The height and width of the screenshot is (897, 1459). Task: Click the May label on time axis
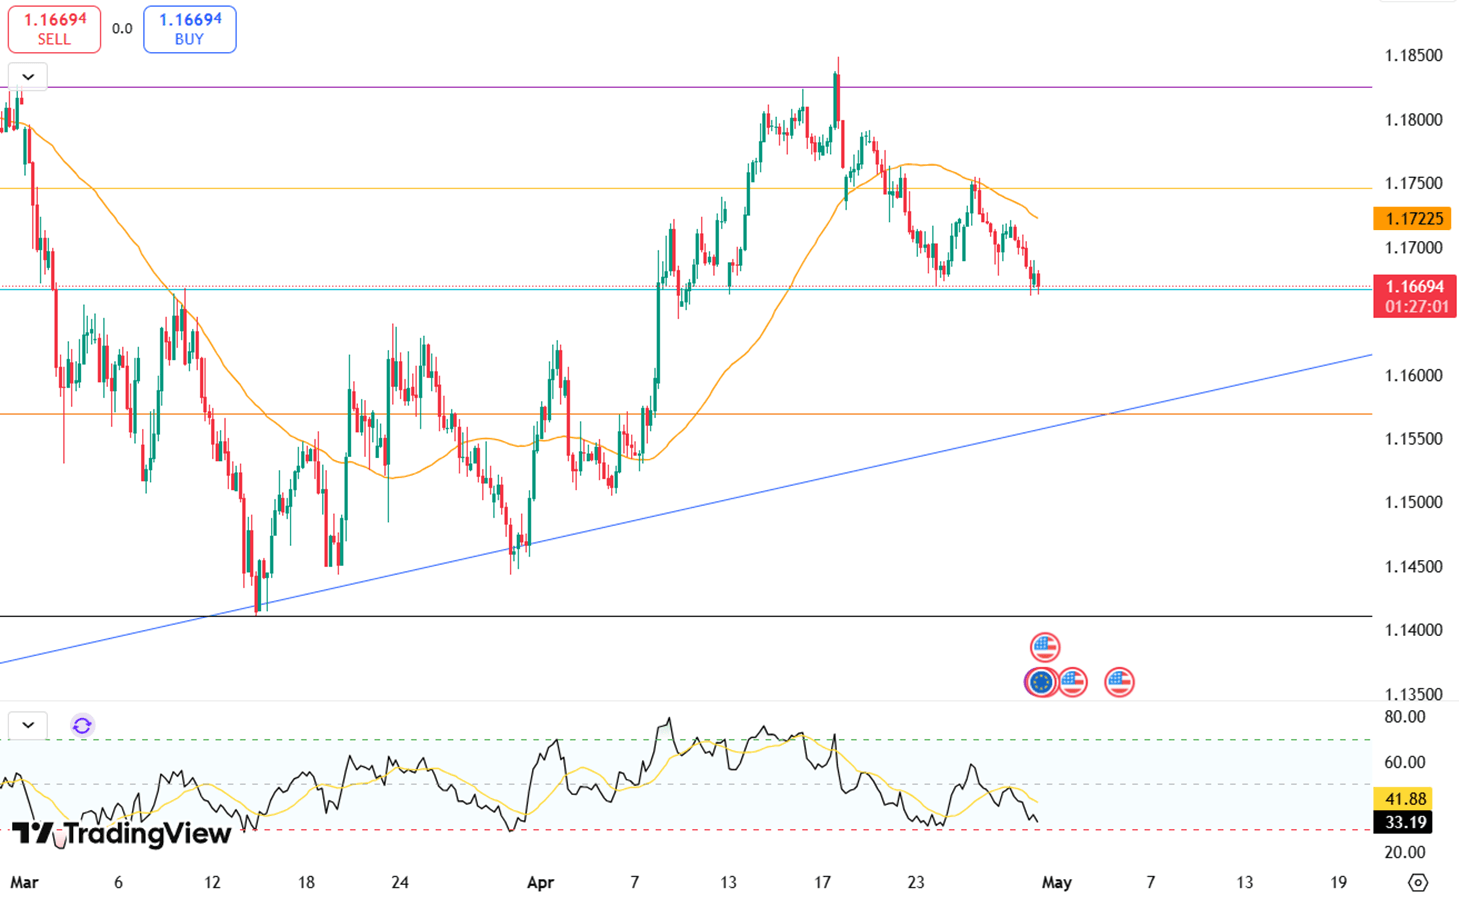tap(1056, 882)
